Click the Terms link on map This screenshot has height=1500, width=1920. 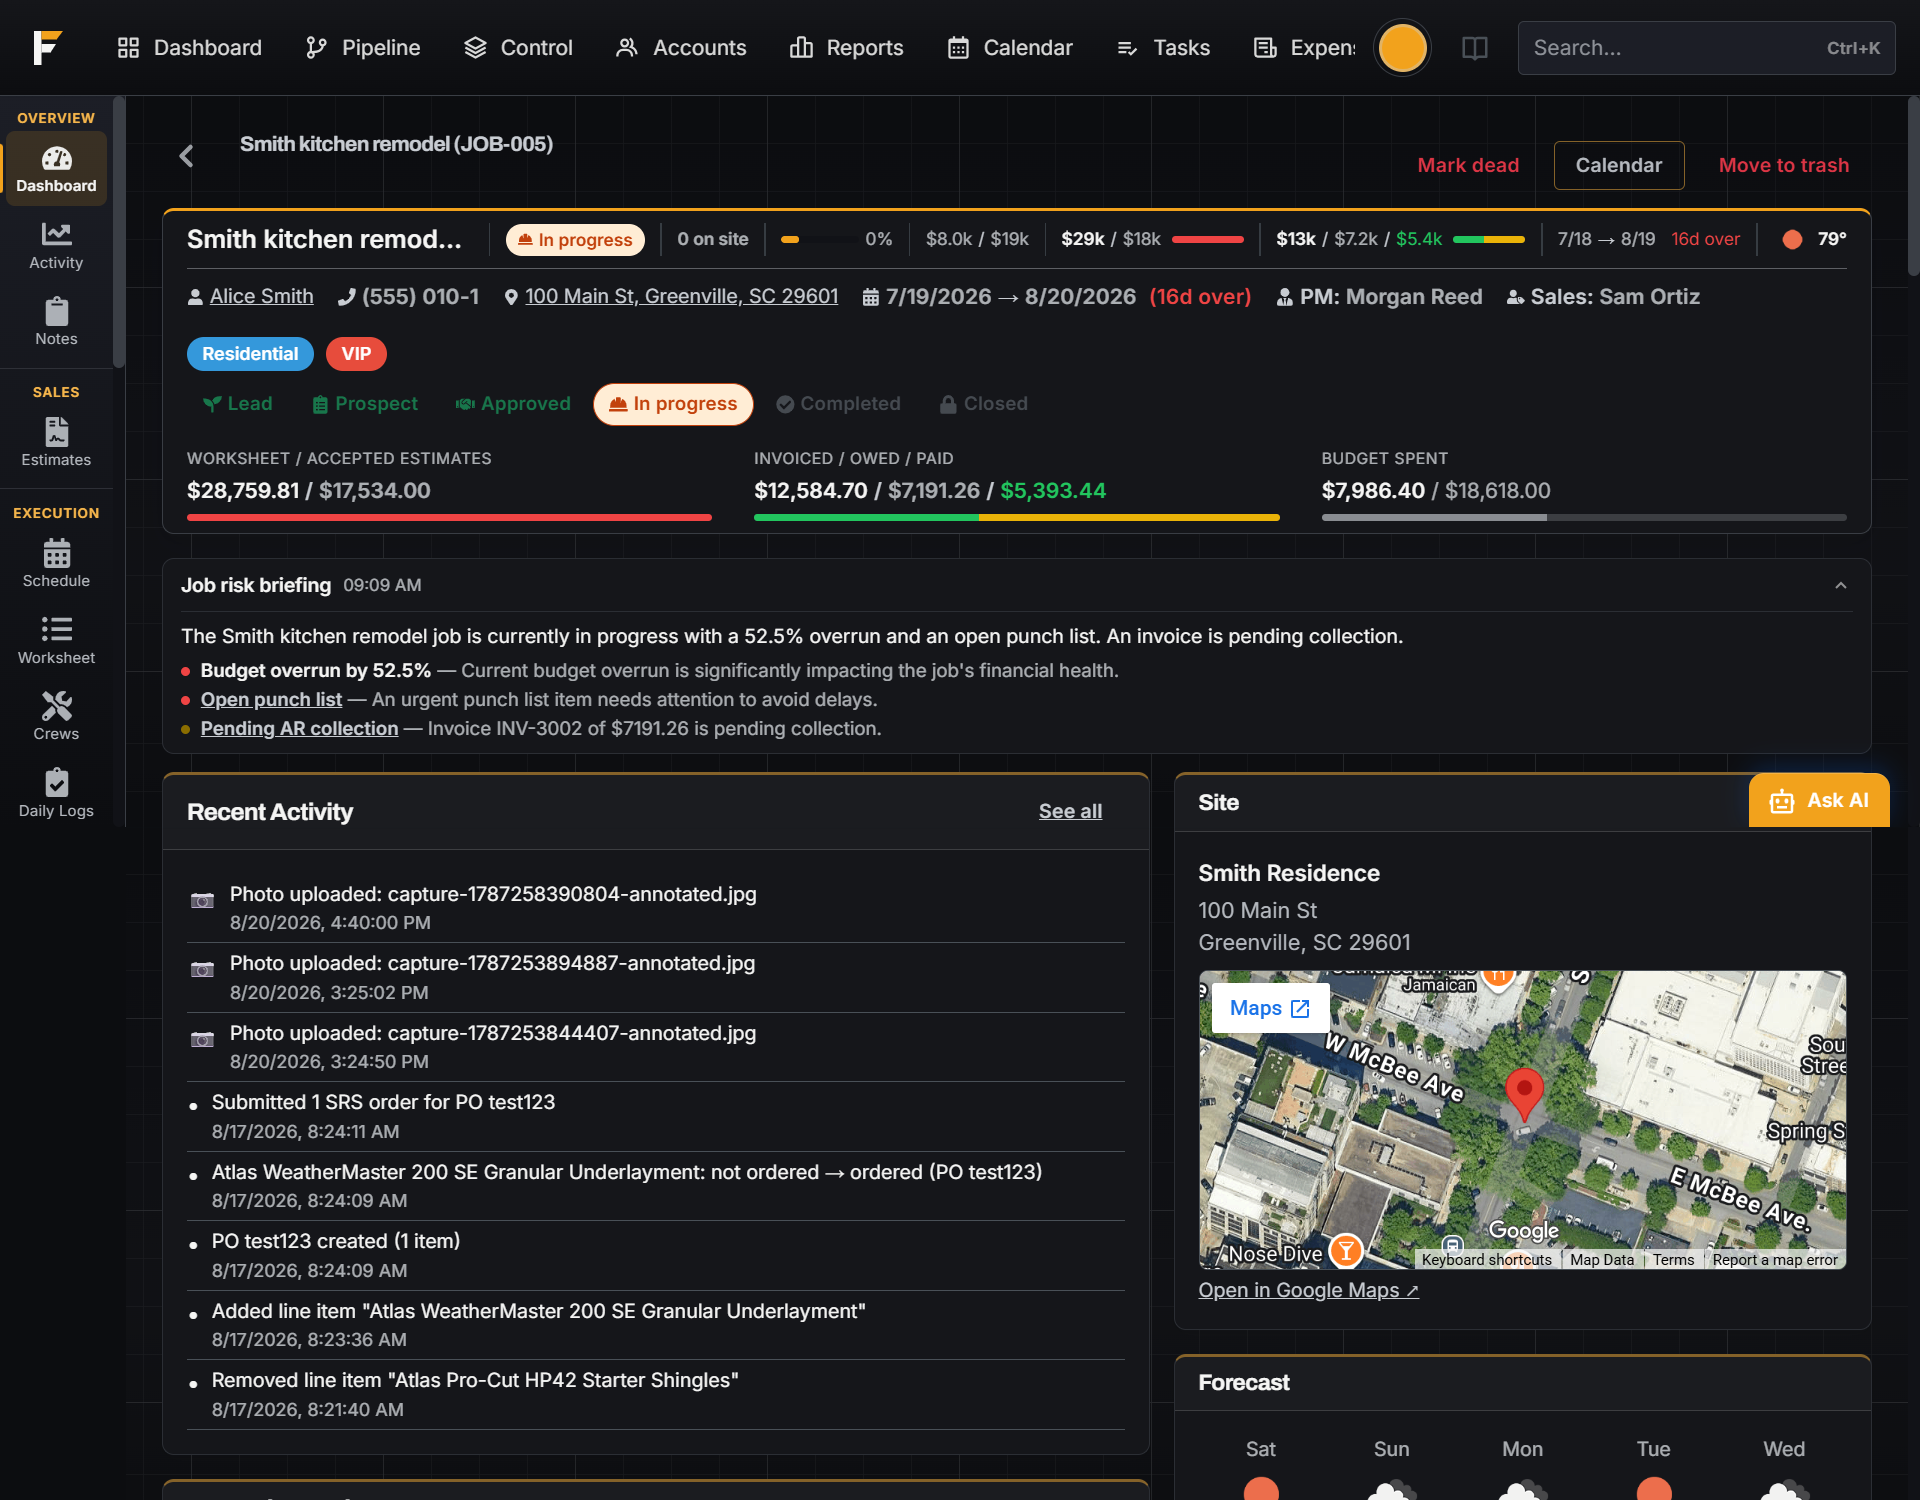pos(1673,1260)
